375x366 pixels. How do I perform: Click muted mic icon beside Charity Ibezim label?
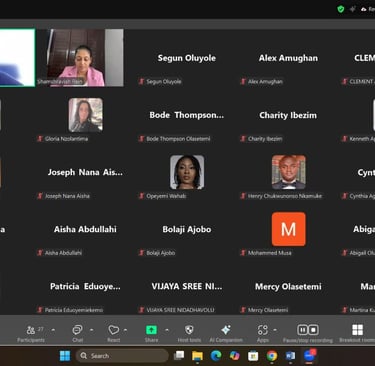(x=243, y=139)
